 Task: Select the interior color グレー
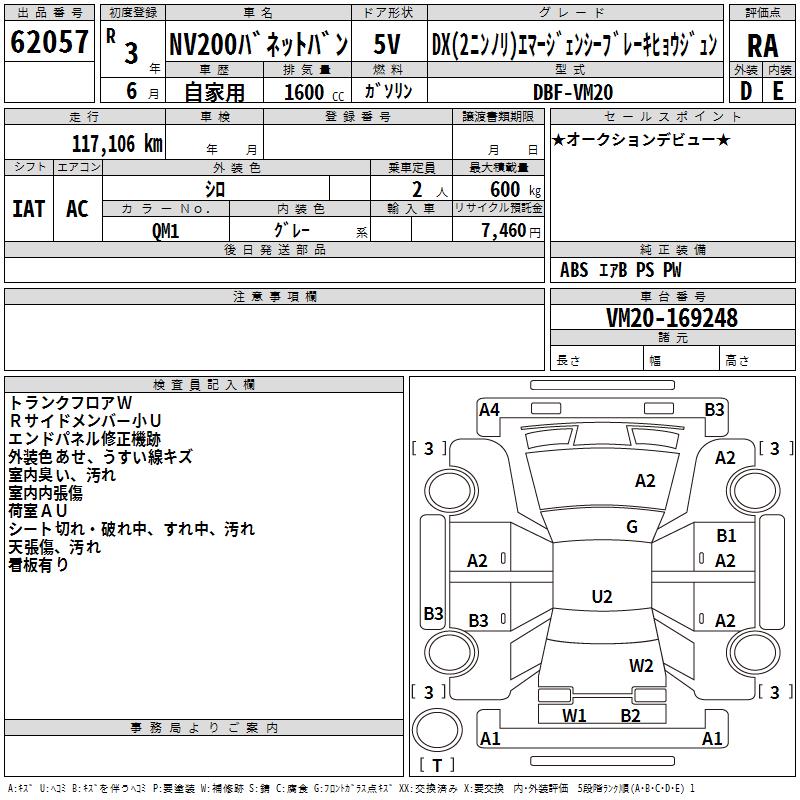coord(291,230)
